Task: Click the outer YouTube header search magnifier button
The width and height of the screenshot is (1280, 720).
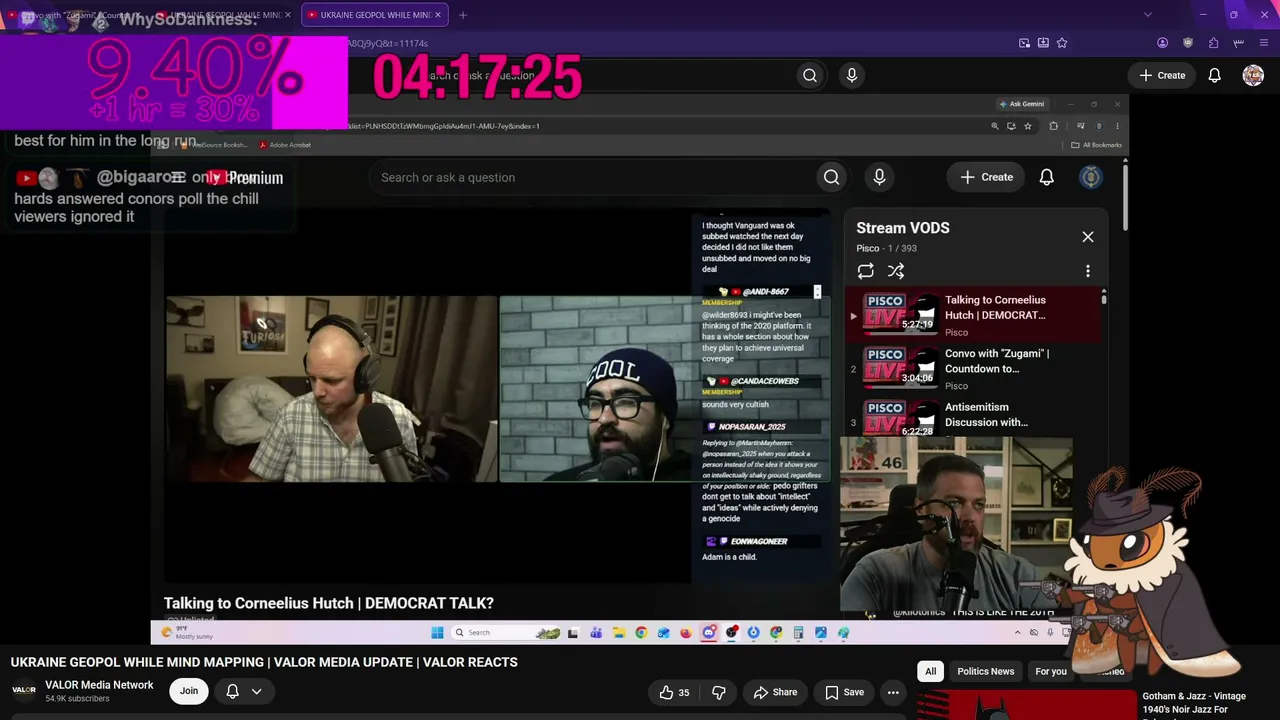Action: click(x=810, y=75)
